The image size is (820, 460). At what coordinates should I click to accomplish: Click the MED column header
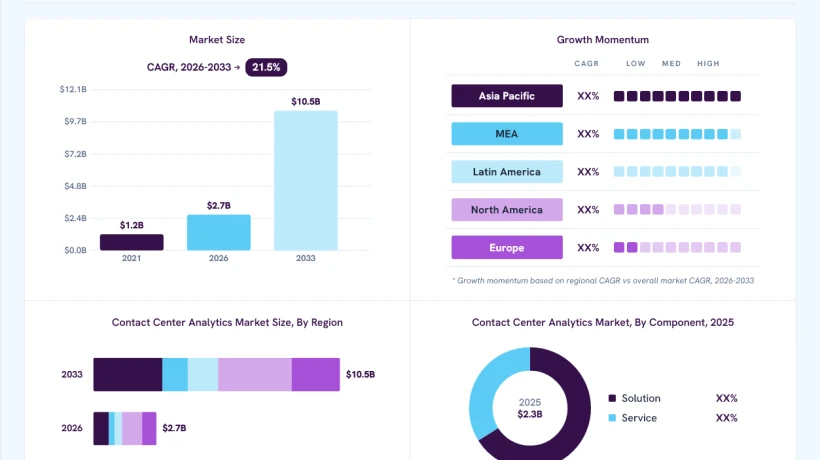[671, 63]
